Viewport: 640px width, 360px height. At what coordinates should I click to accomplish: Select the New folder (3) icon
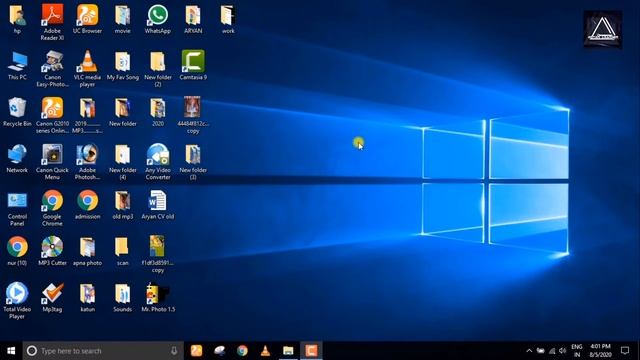click(x=193, y=162)
